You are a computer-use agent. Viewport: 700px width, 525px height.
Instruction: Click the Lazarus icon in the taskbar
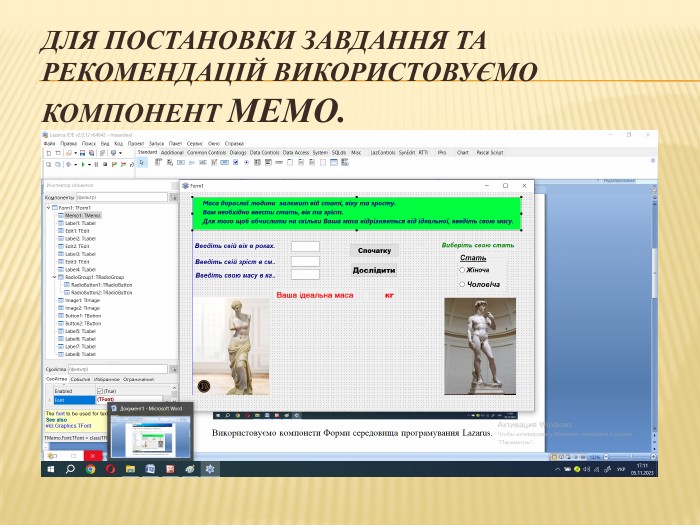tap(210, 469)
